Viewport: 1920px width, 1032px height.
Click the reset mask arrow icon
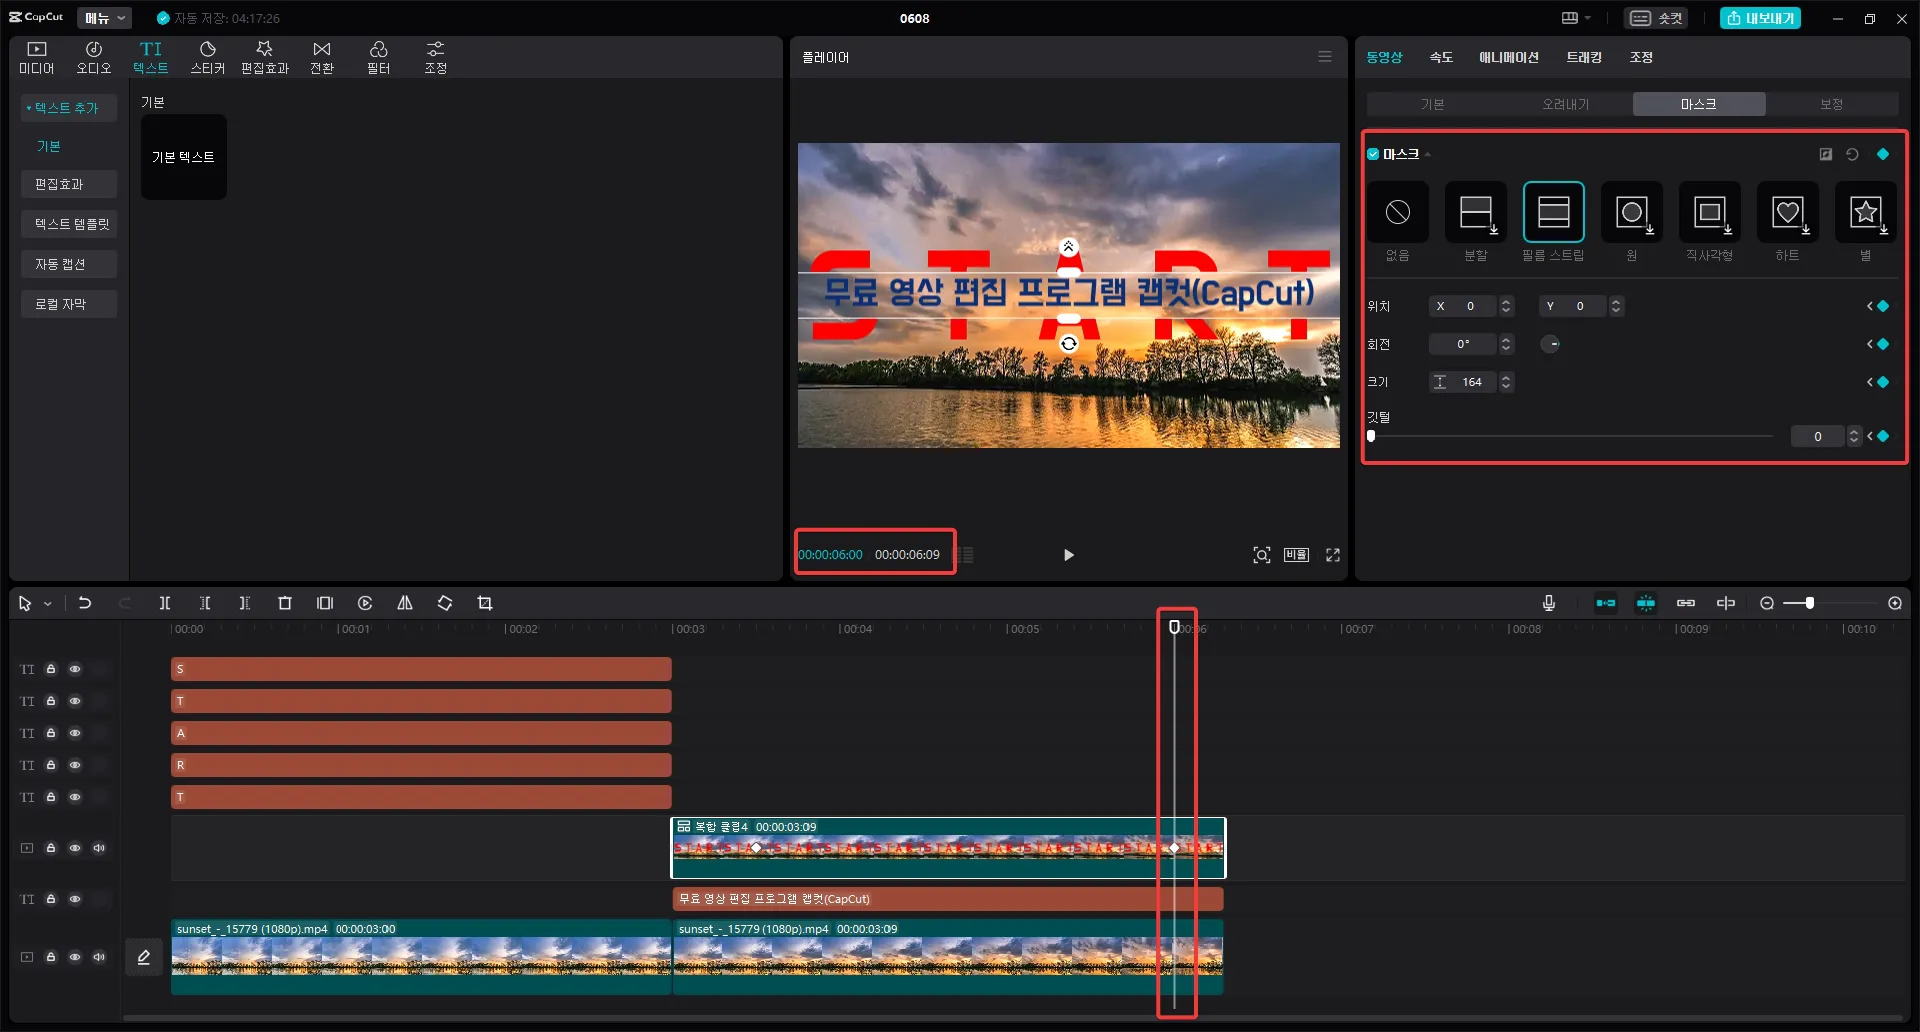[1852, 154]
